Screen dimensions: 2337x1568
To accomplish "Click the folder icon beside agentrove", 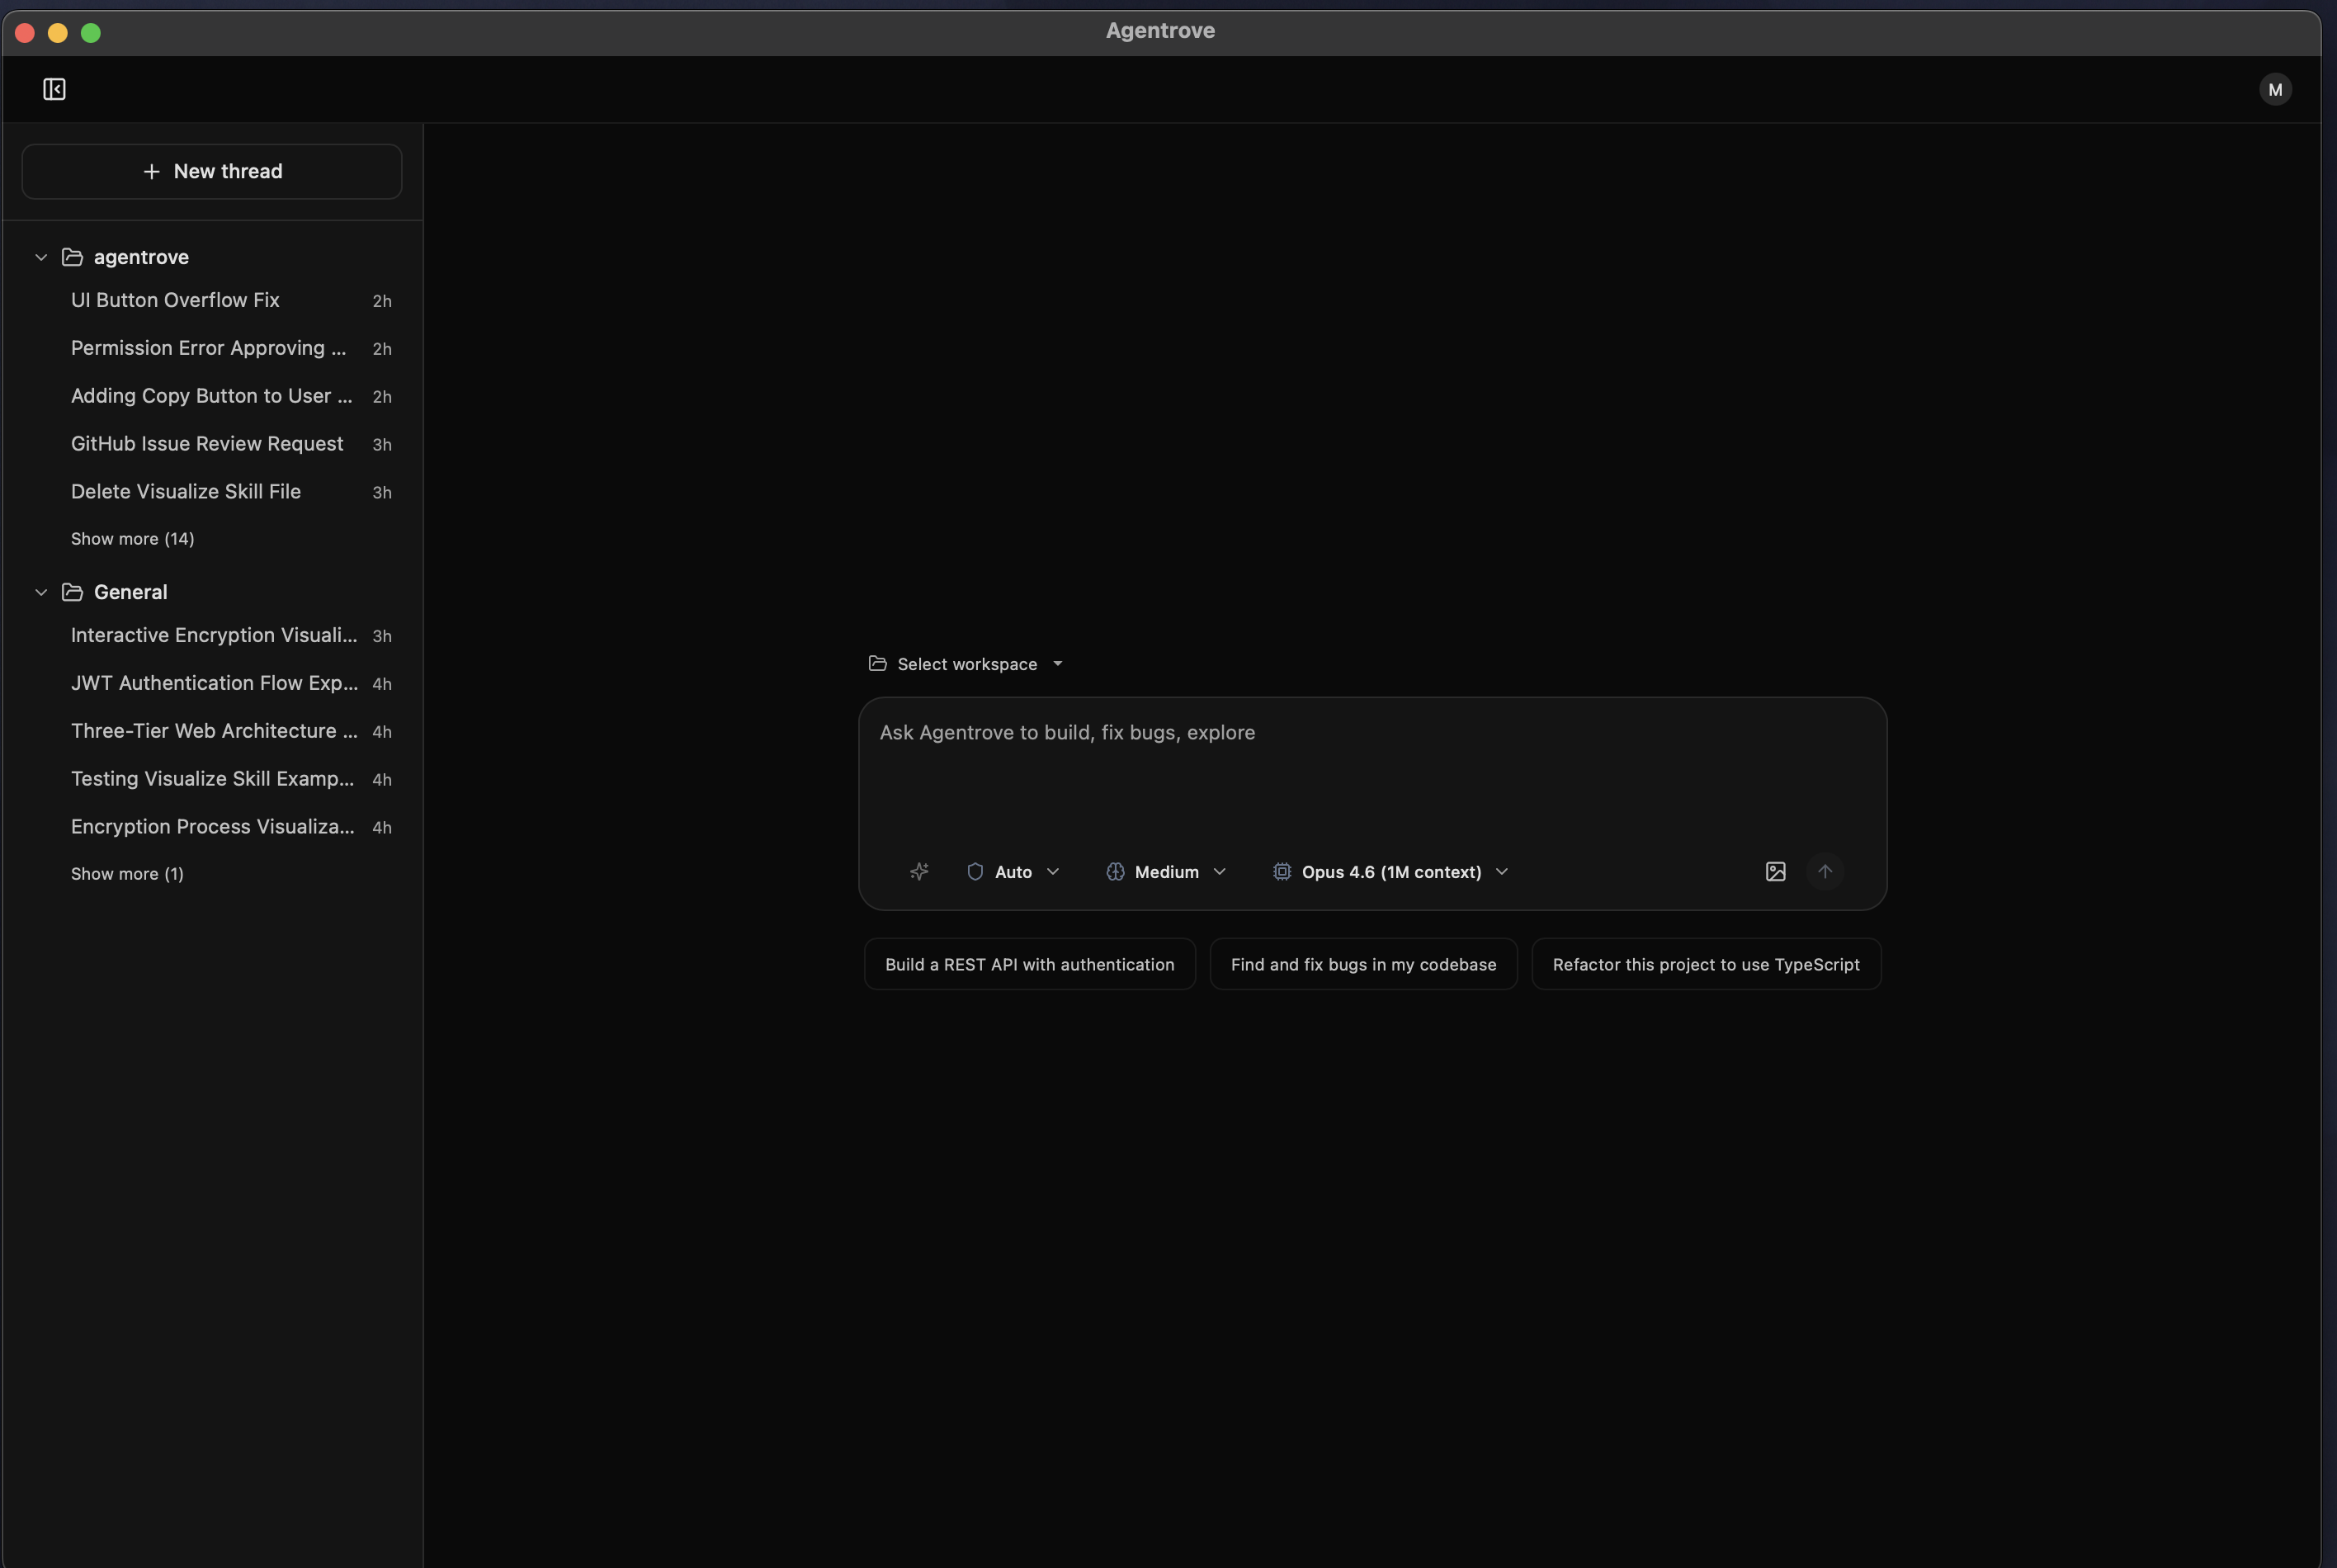I will (x=71, y=257).
